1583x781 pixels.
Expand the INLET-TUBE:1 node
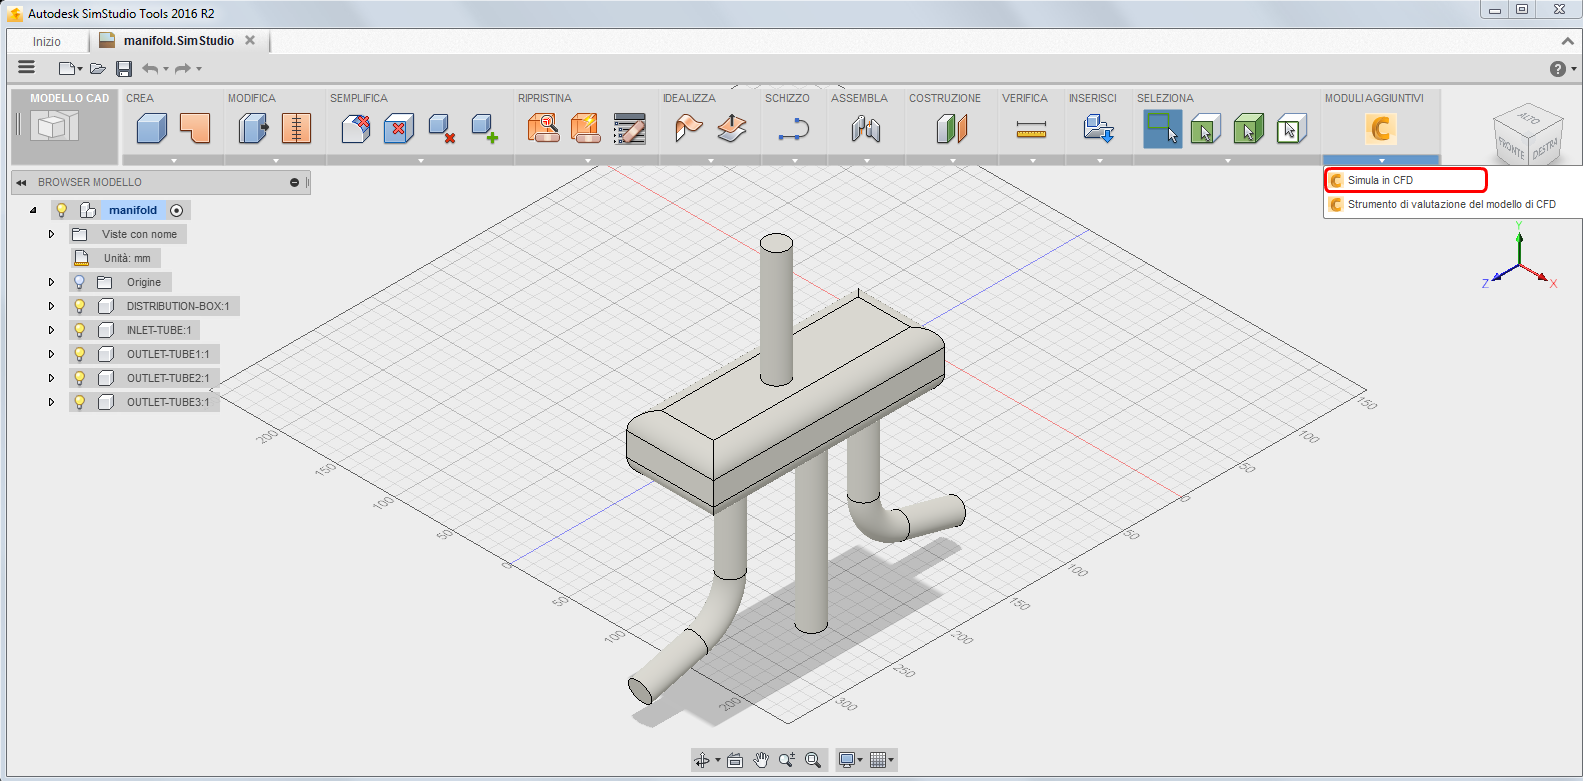point(51,330)
